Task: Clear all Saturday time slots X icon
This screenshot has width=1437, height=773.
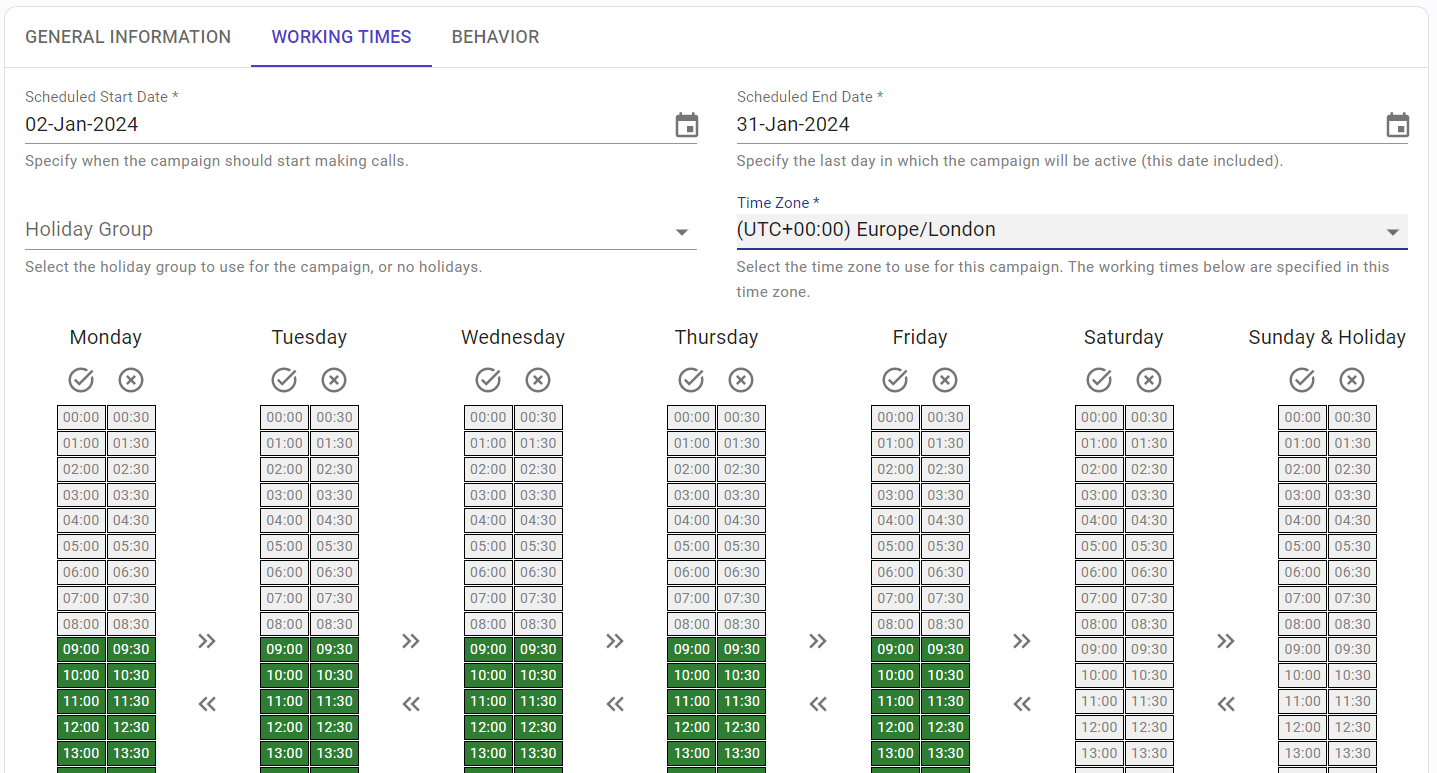Action: coord(1149,380)
